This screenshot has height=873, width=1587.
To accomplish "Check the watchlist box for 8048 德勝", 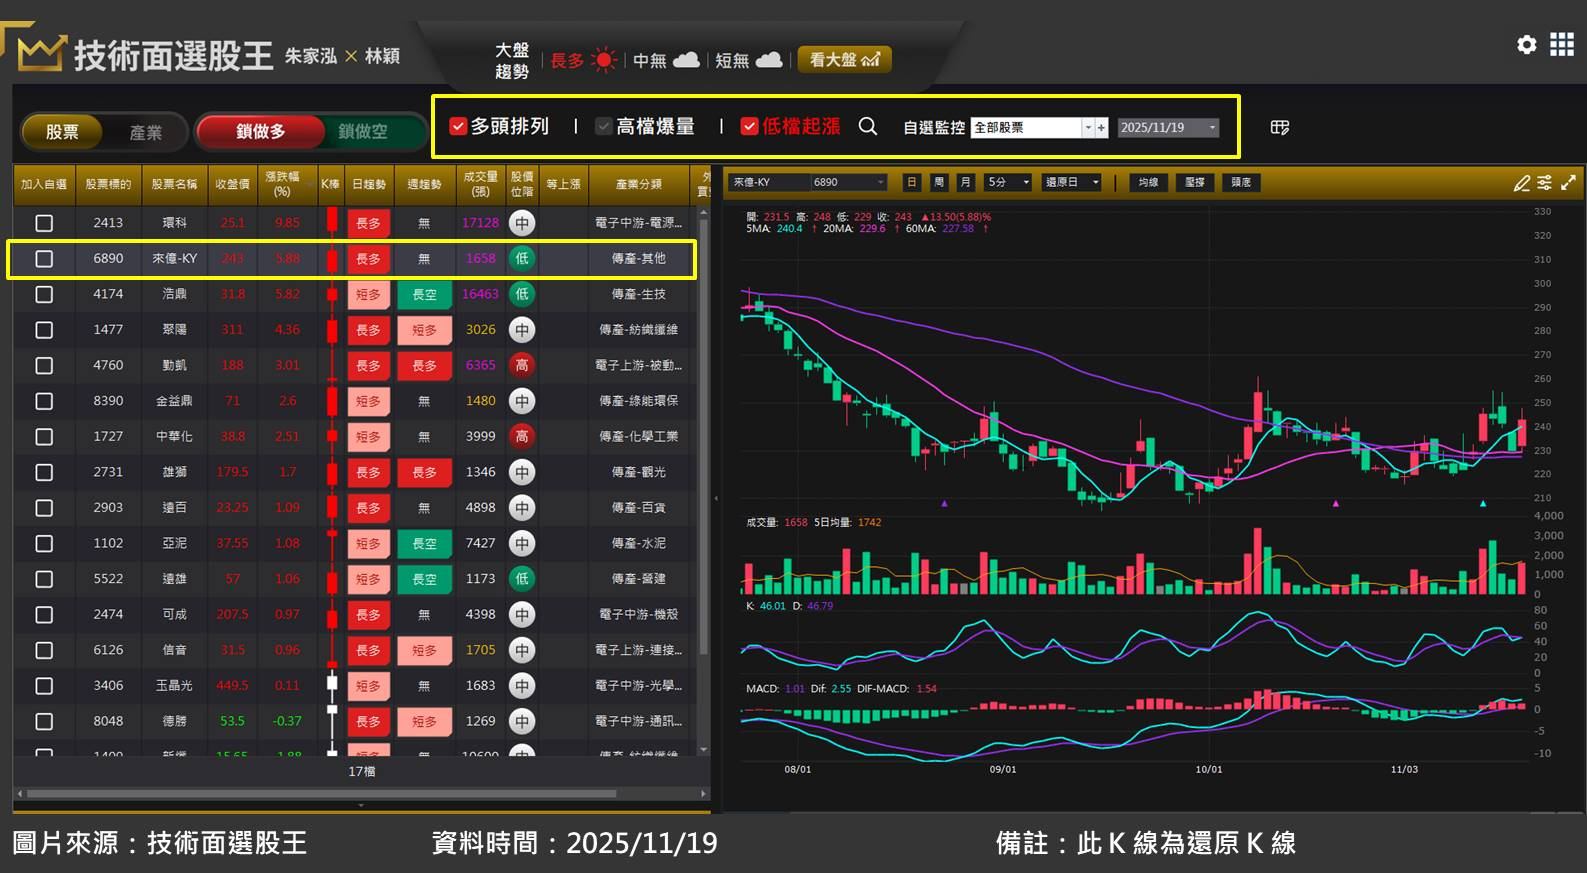I will pos(44,721).
